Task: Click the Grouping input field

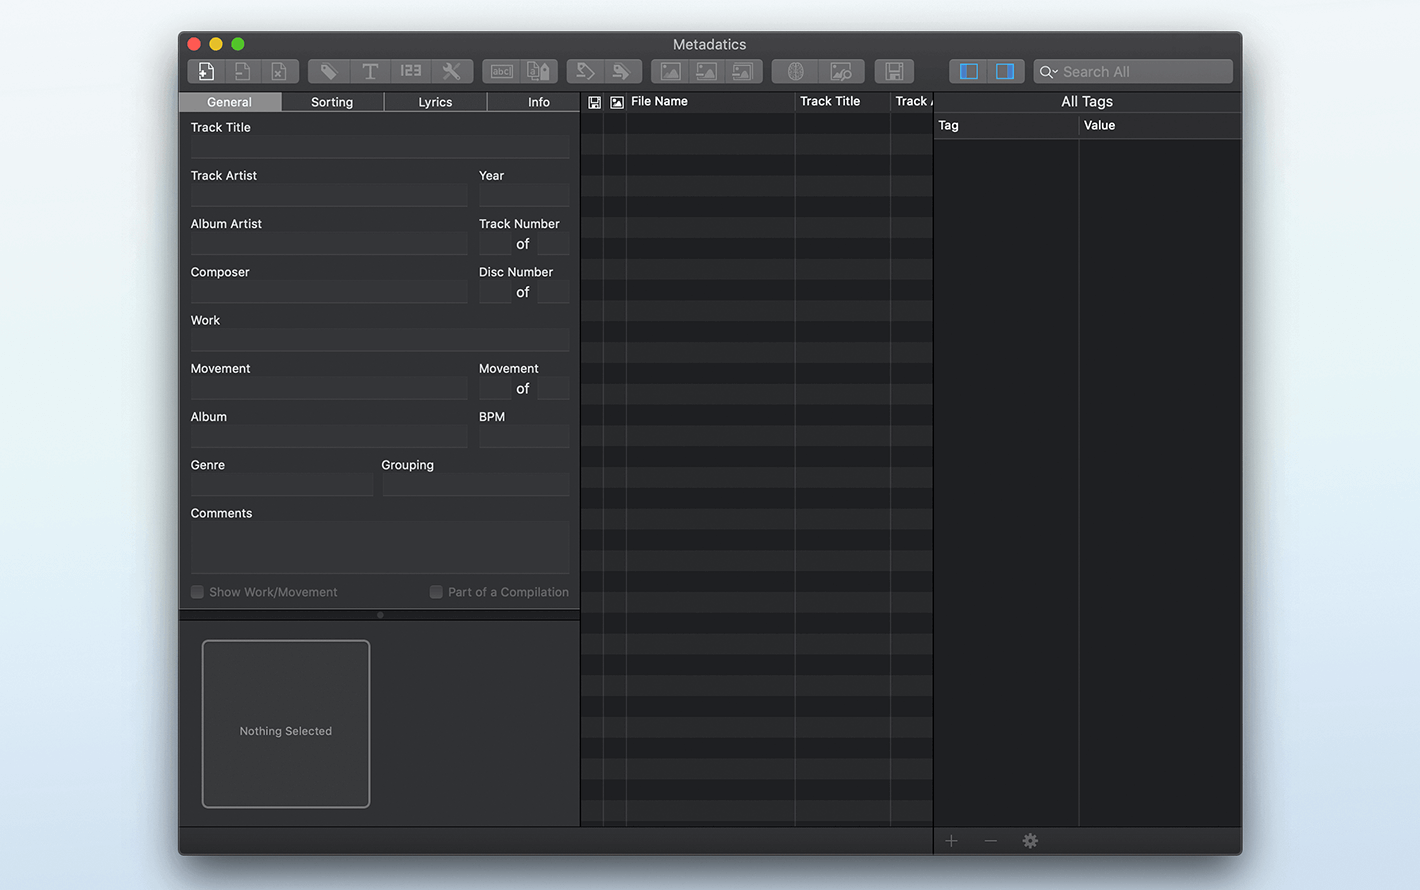Action: click(476, 485)
